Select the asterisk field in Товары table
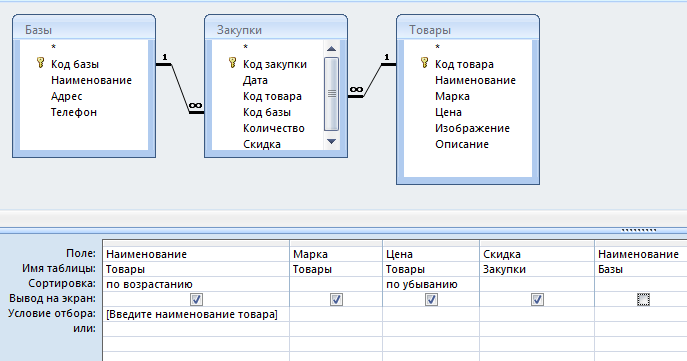 pyautogui.click(x=437, y=47)
